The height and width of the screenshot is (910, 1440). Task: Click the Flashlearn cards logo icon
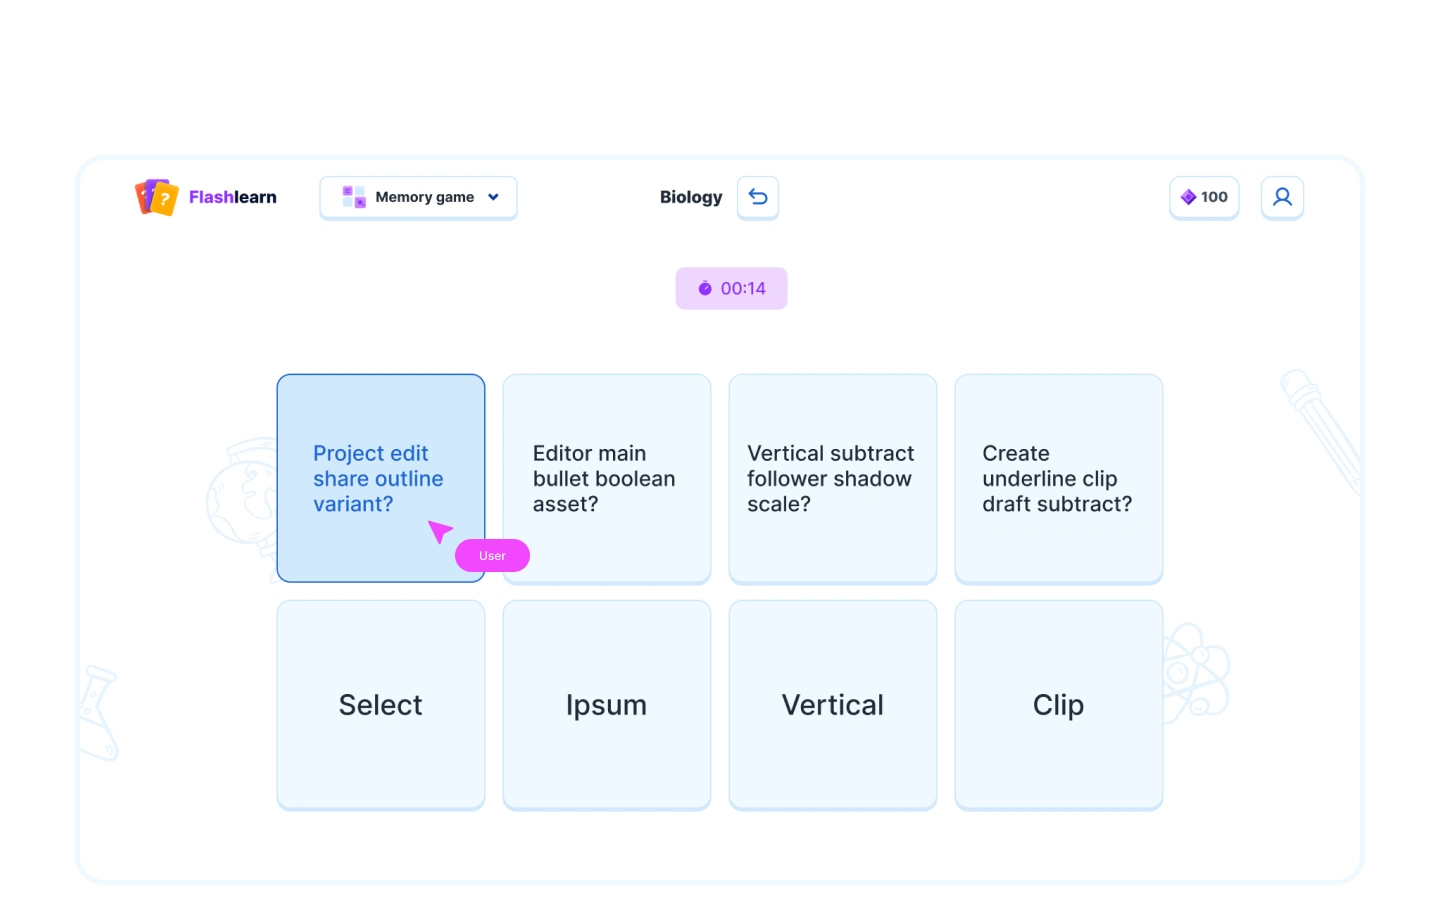point(156,197)
